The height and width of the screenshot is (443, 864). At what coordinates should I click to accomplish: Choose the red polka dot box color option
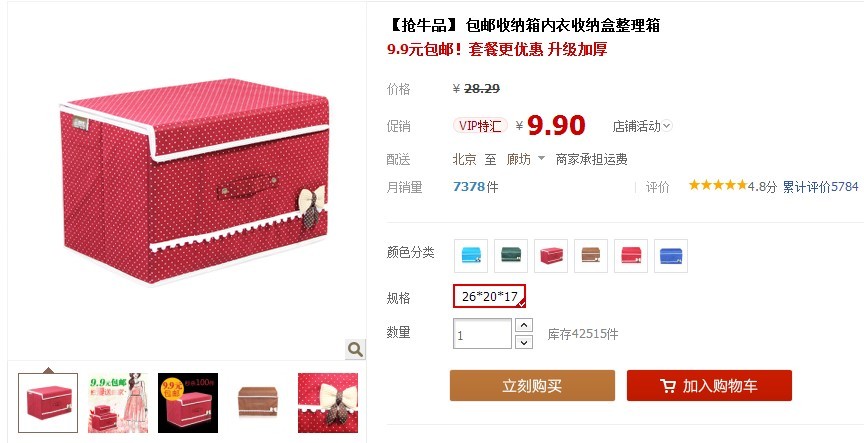551,256
